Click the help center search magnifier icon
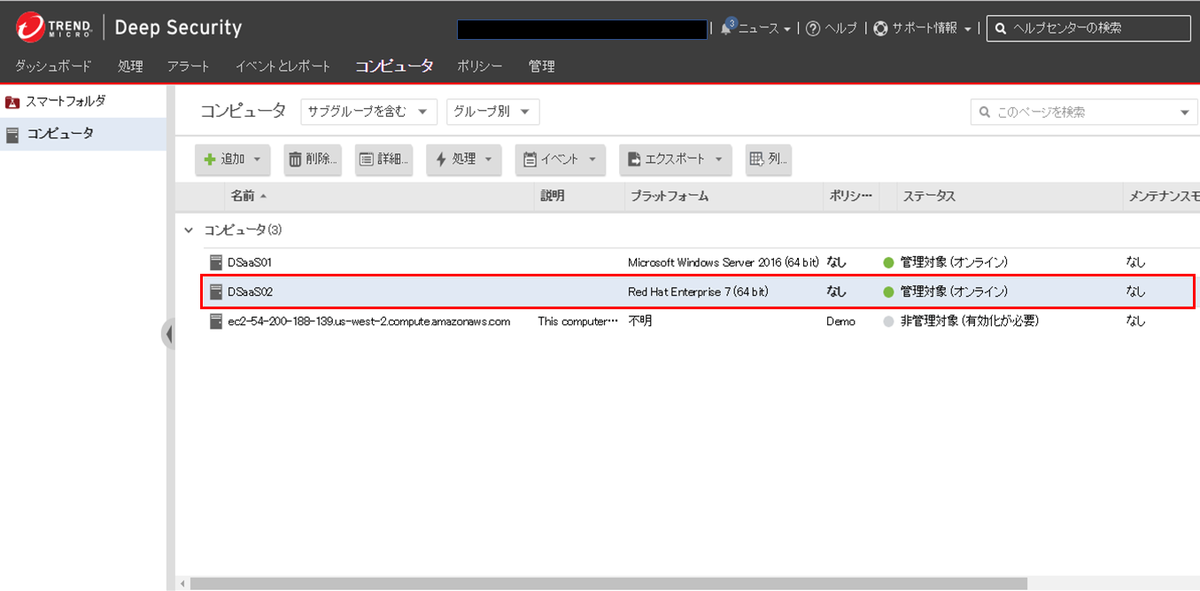This screenshot has height=591, width=1200. pos(1000,28)
